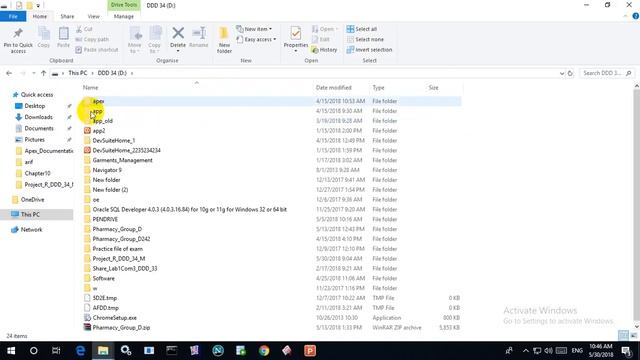Select the Project_R_DDD_34_M folder

click(x=119, y=258)
